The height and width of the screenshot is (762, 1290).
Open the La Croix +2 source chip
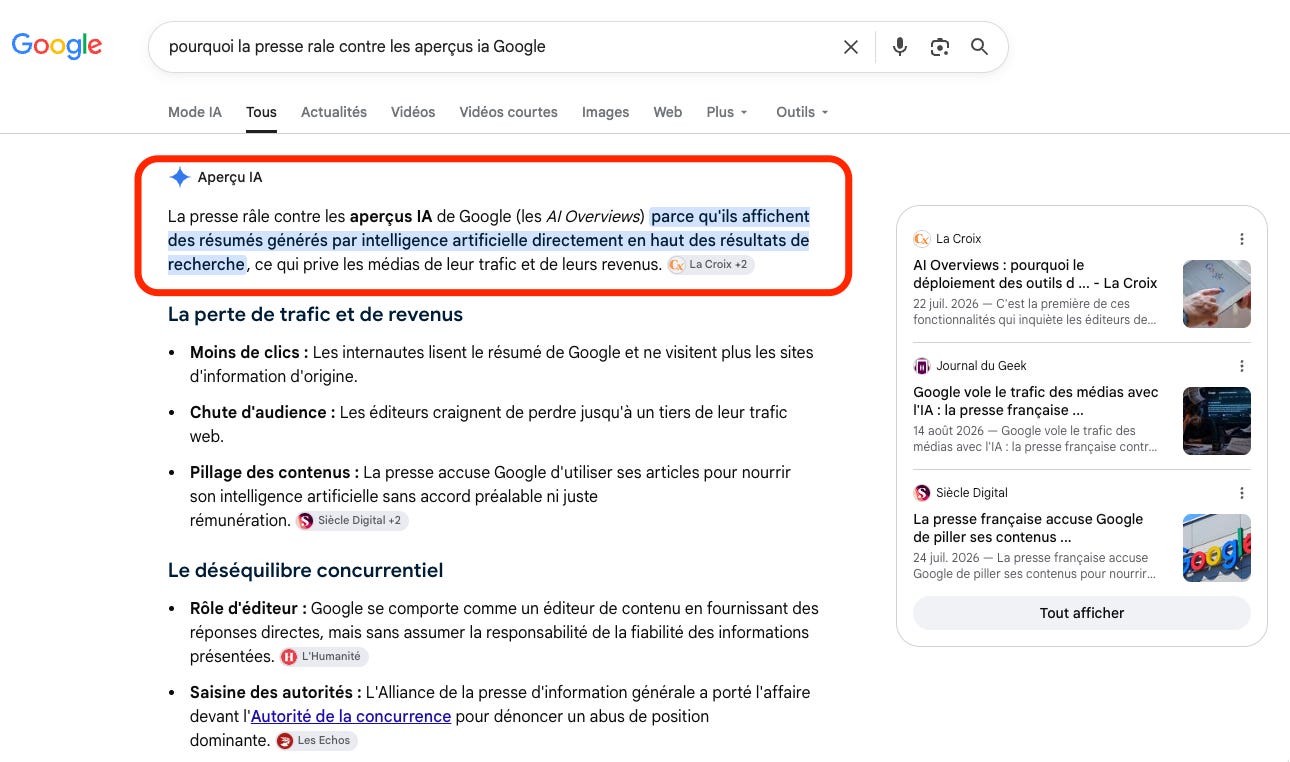click(711, 265)
